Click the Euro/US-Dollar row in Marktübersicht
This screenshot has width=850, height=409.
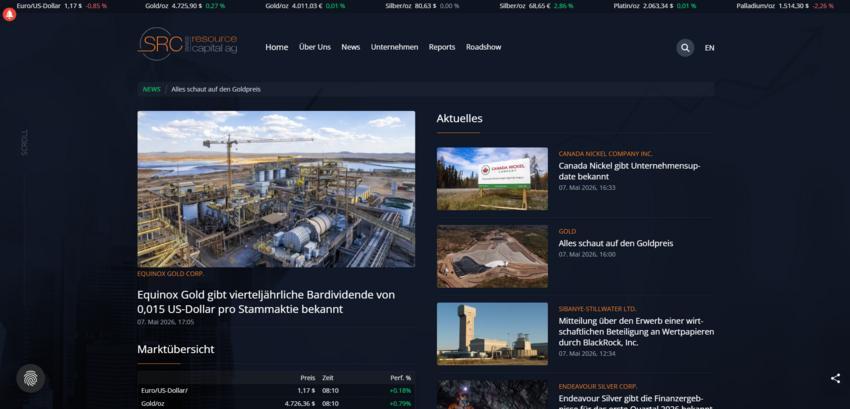[276, 391]
